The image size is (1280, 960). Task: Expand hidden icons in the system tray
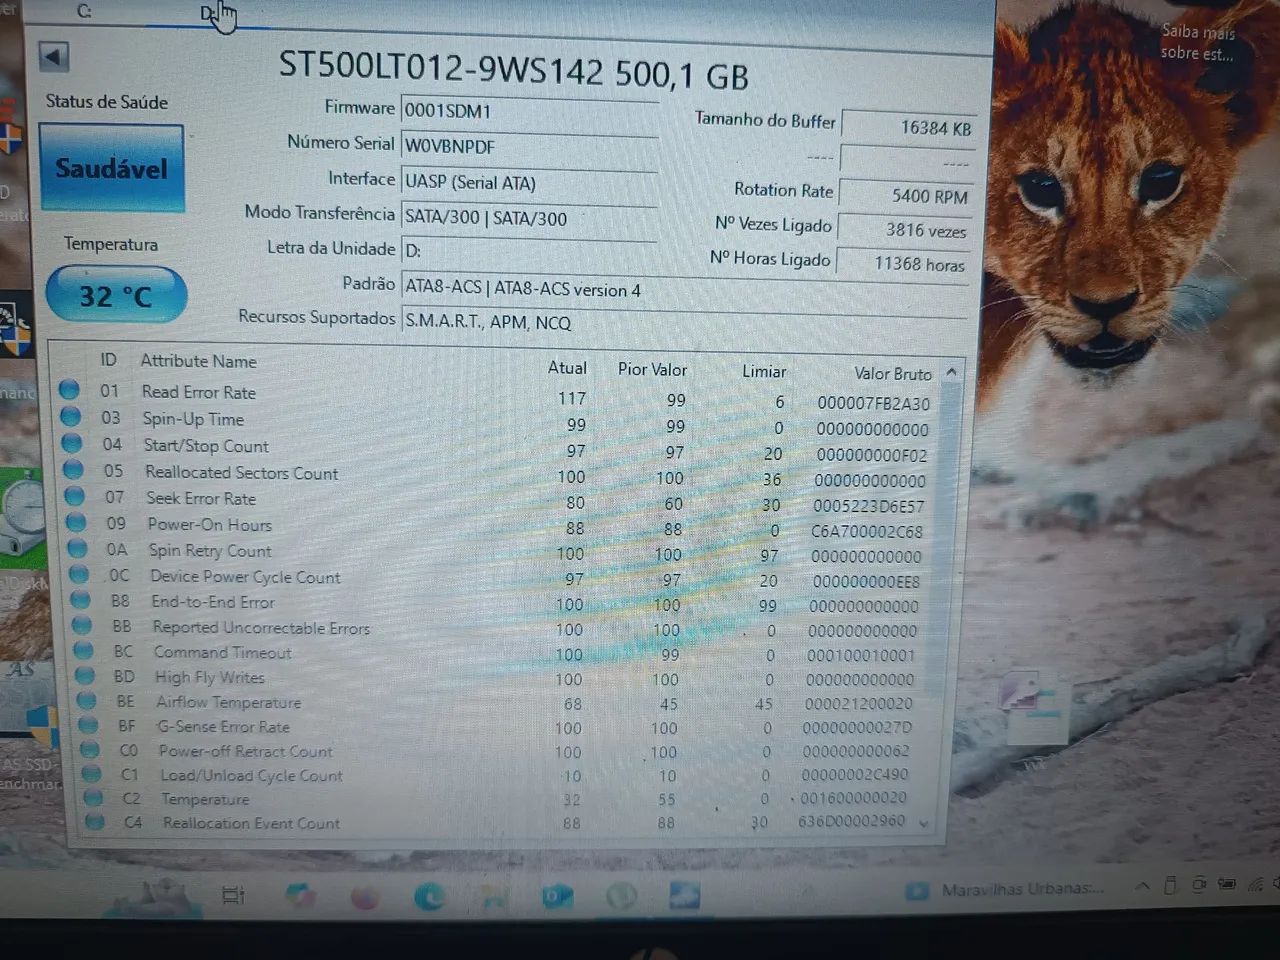click(1141, 887)
